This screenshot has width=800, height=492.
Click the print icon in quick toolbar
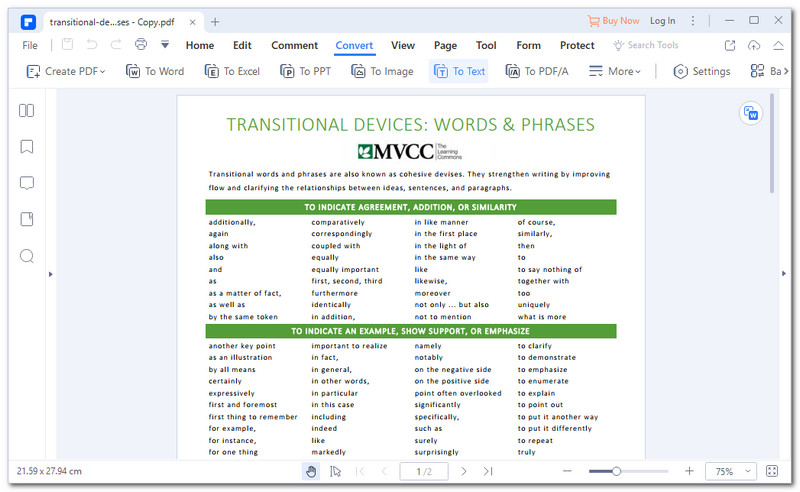(x=141, y=45)
